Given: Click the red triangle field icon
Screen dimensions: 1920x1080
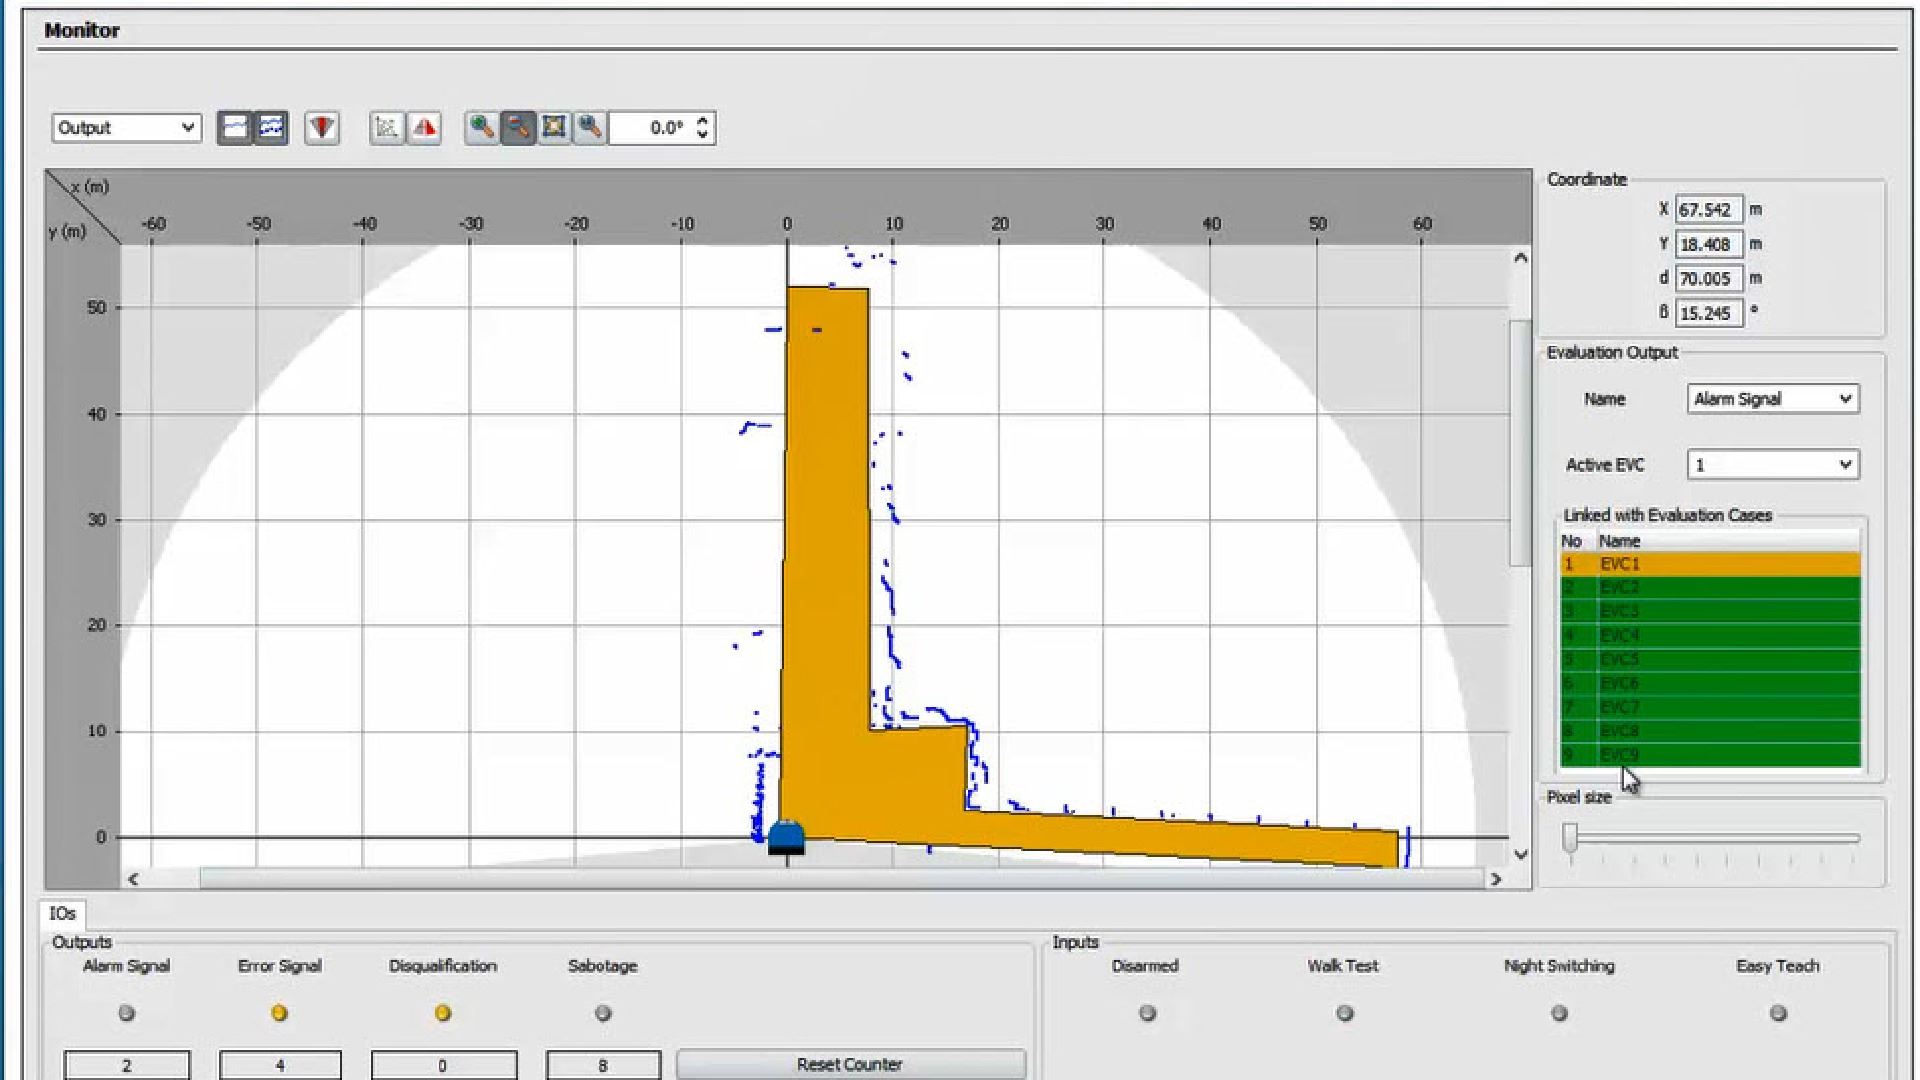Looking at the screenshot, I should pyautogui.click(x=424, y=127).
